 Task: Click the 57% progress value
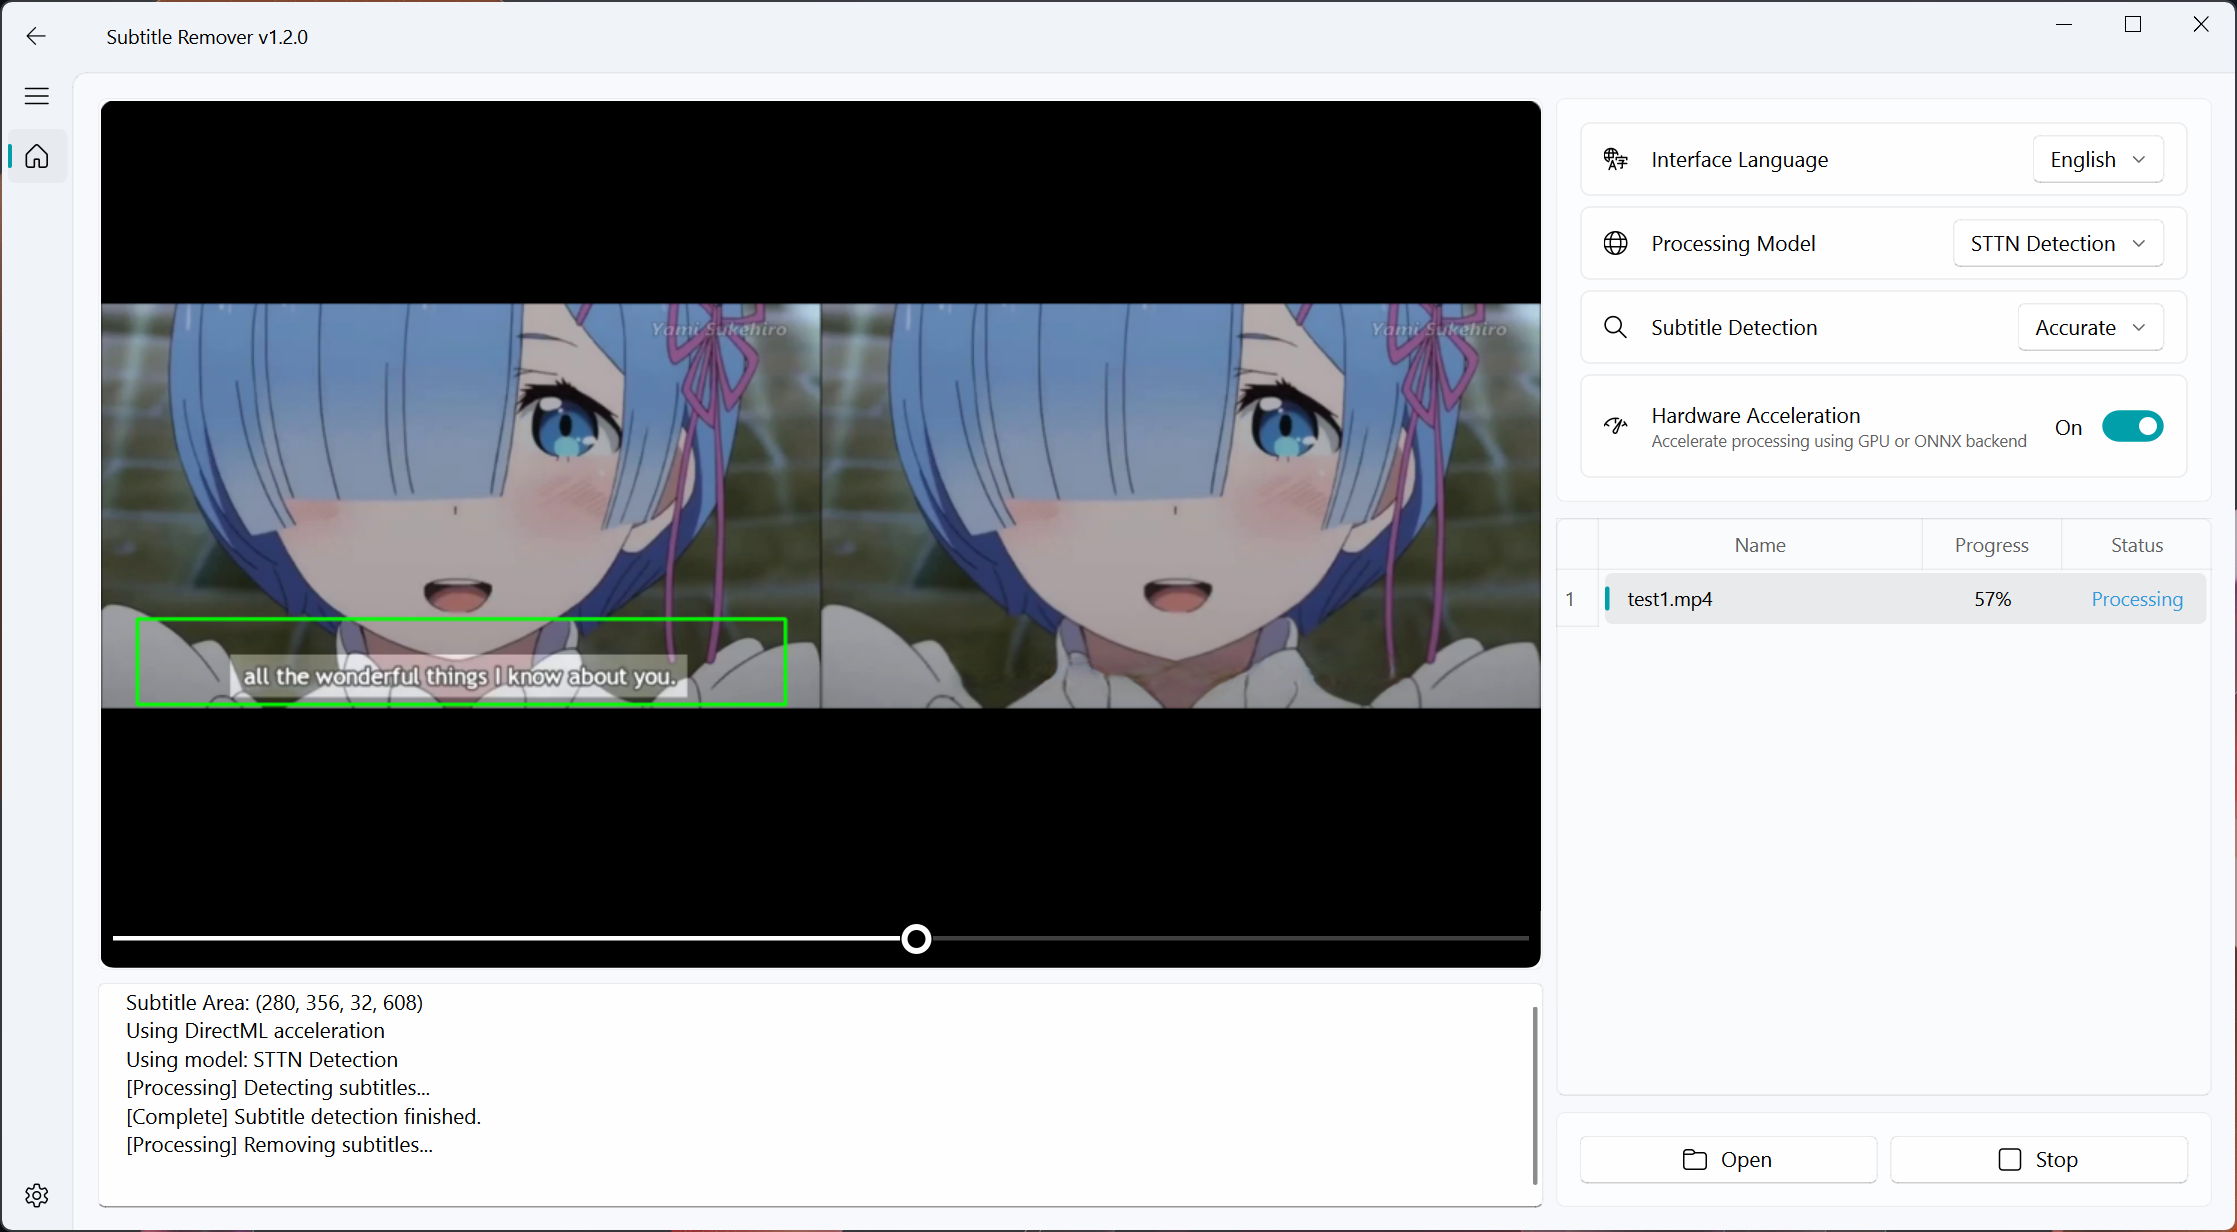tap(1992, 599)
